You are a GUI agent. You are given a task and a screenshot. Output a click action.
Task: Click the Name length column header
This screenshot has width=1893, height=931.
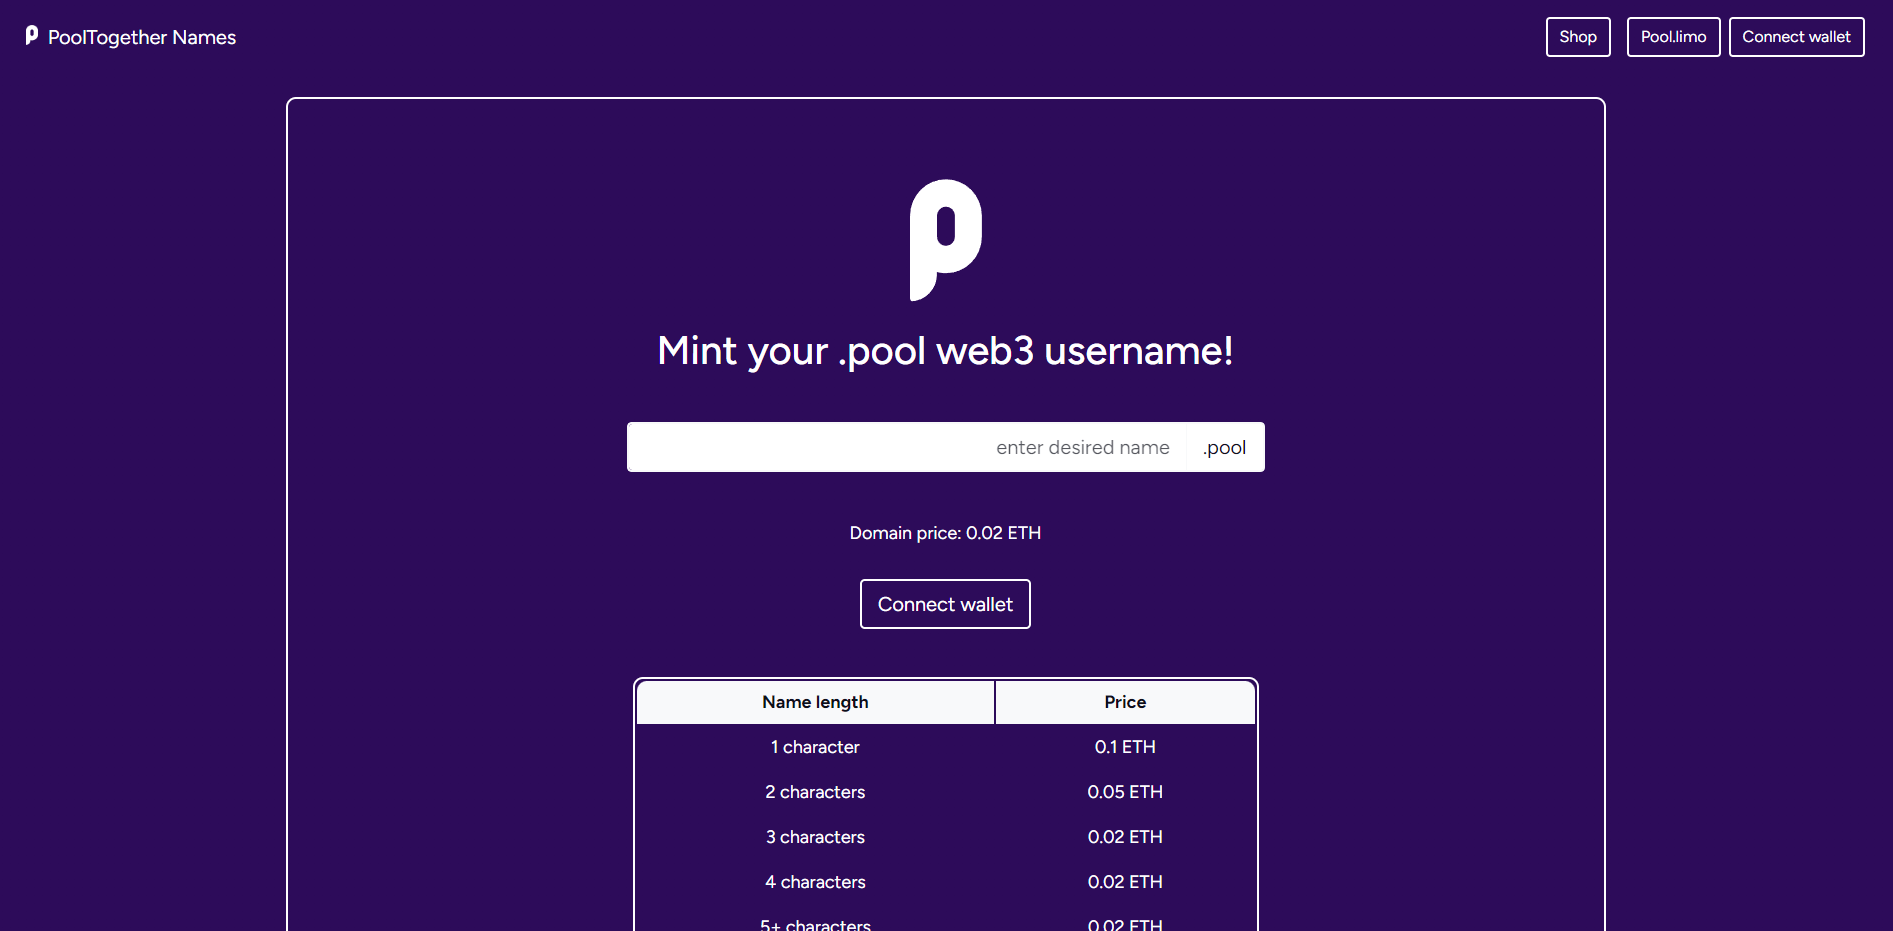pos(815,702)
